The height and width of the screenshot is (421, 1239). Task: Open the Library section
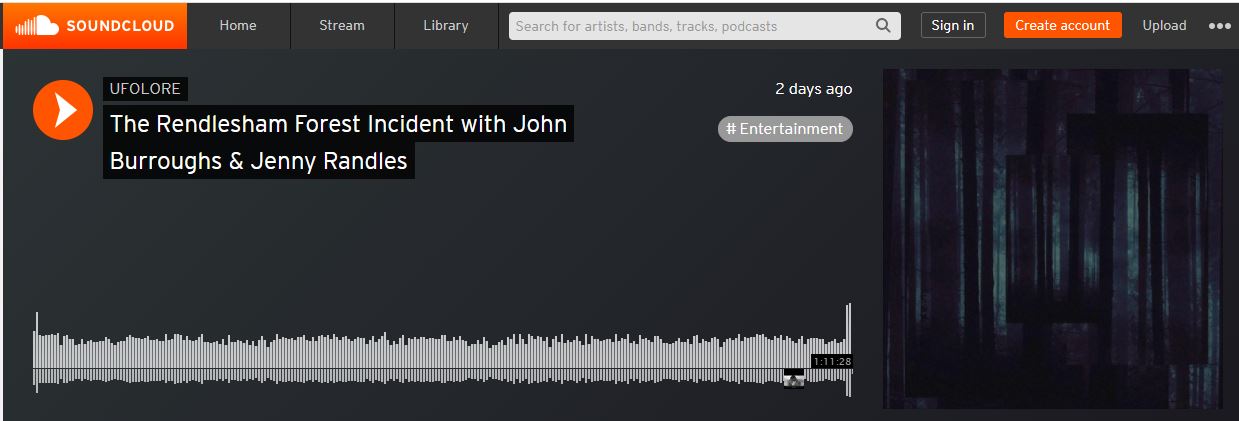446,26
